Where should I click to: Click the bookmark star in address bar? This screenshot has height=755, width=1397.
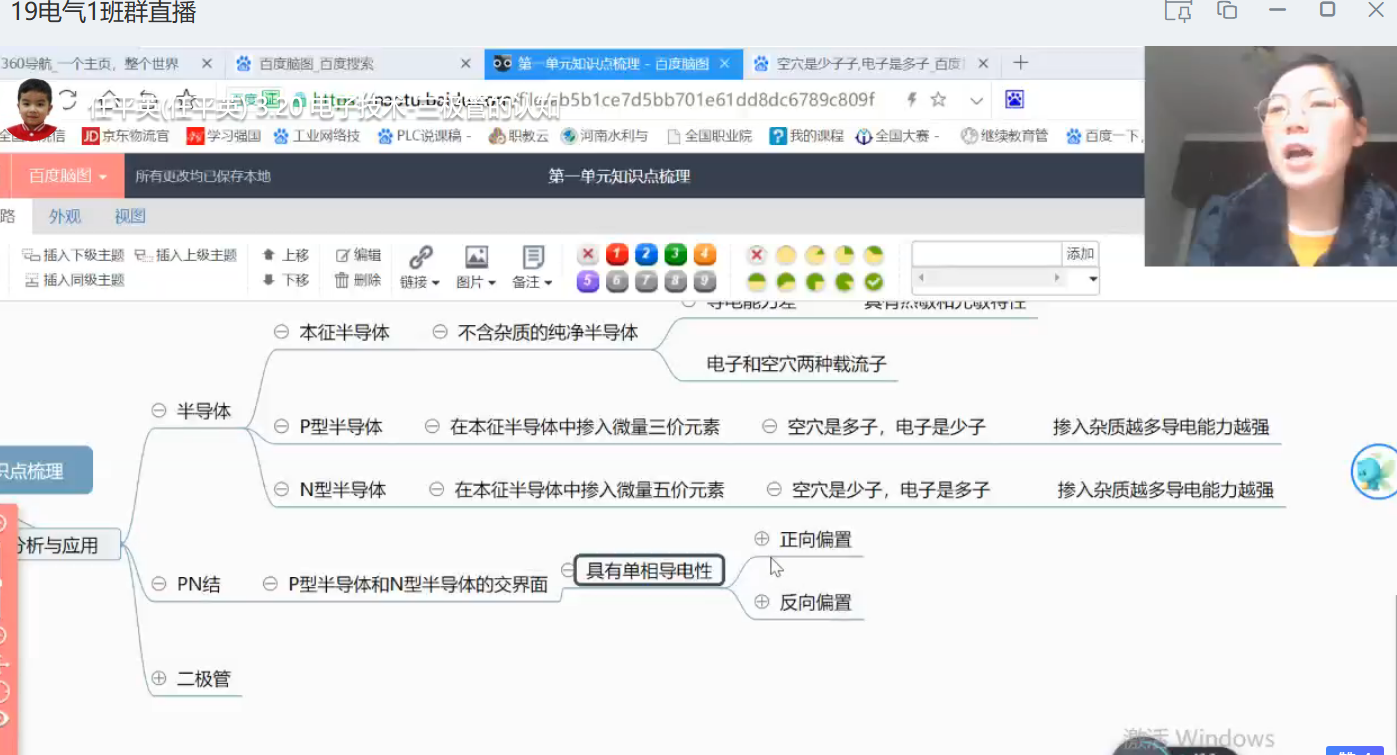(x=938, y=100)
